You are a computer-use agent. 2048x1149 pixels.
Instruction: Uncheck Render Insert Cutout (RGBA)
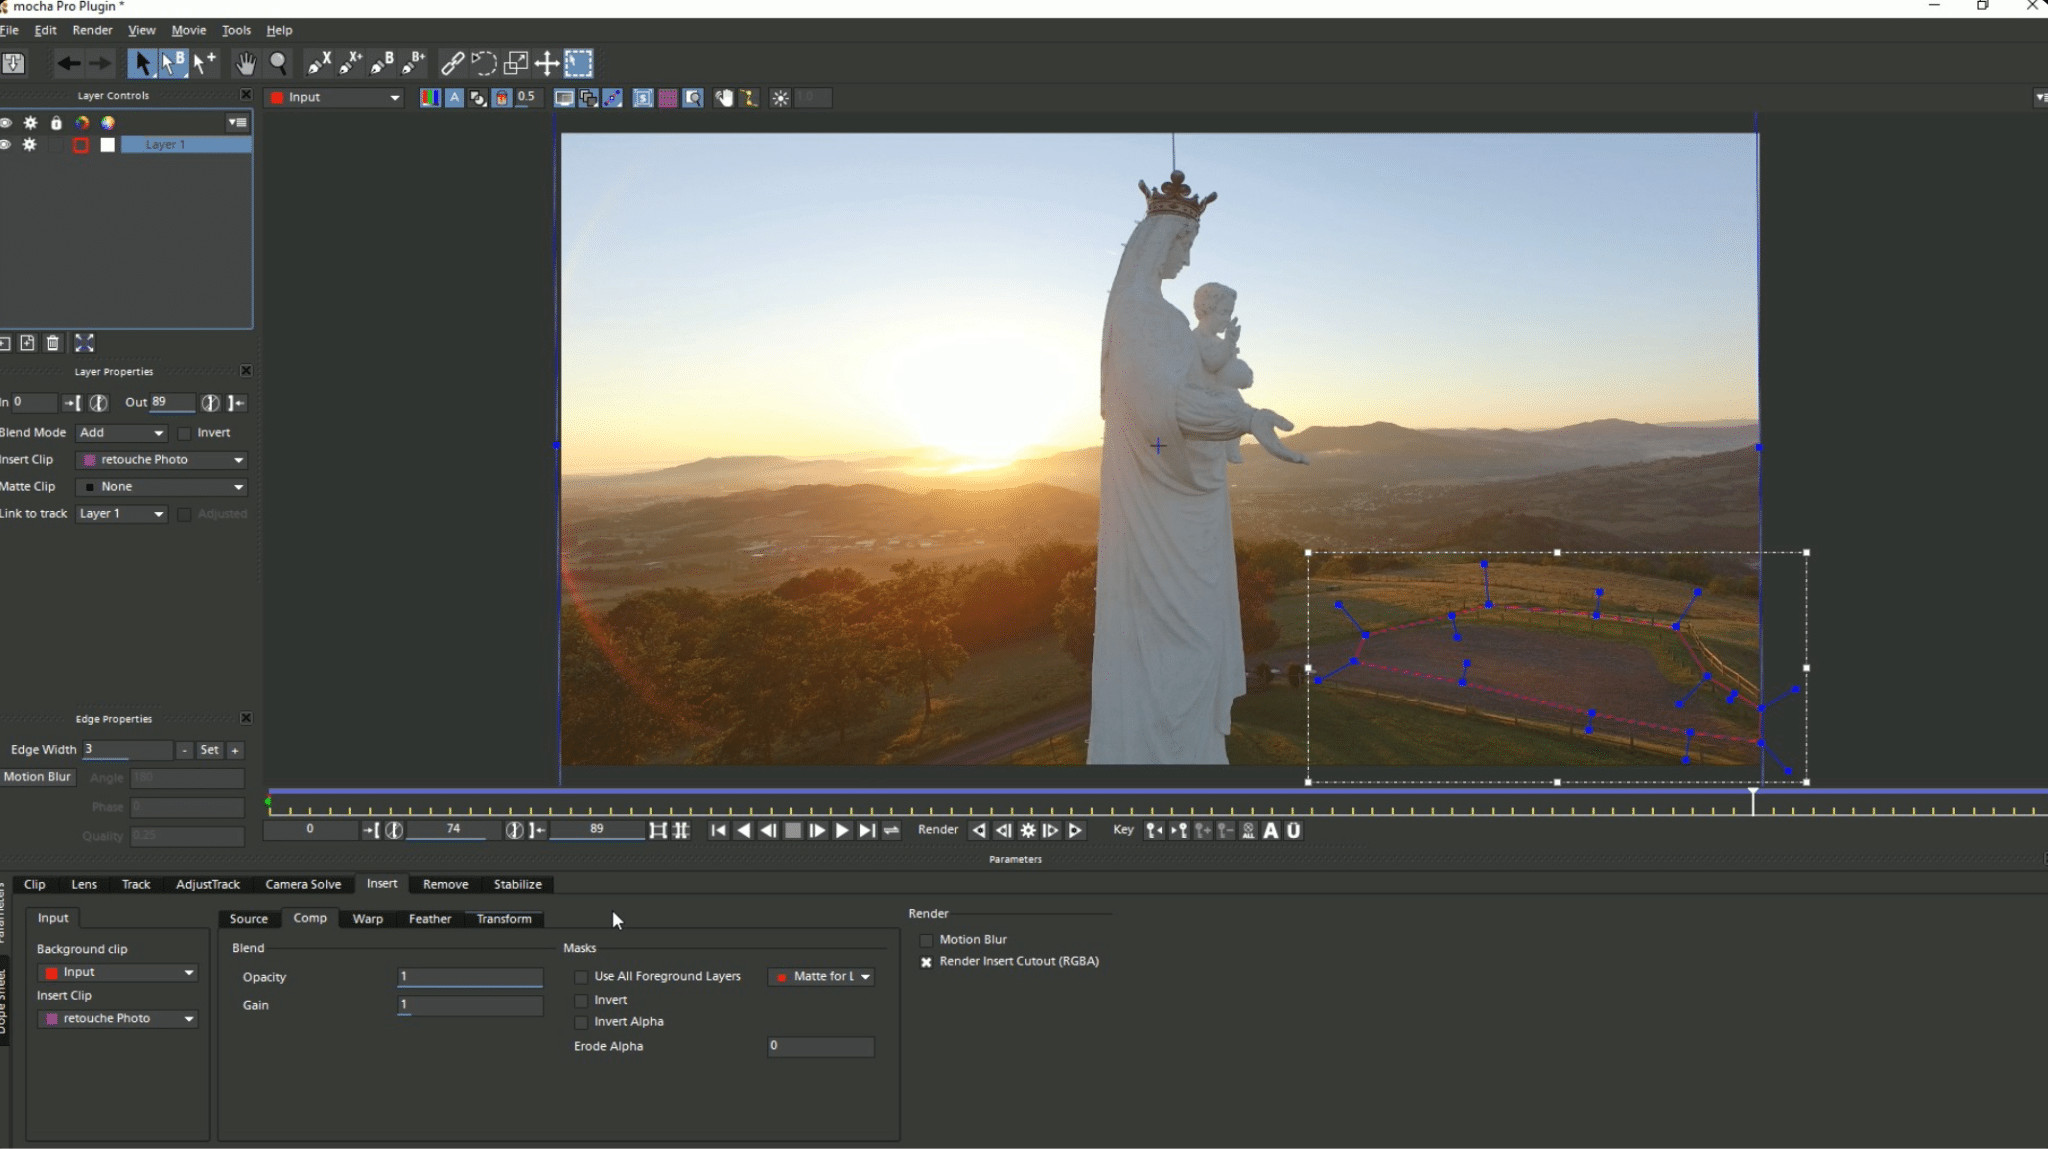click(926, 962)
